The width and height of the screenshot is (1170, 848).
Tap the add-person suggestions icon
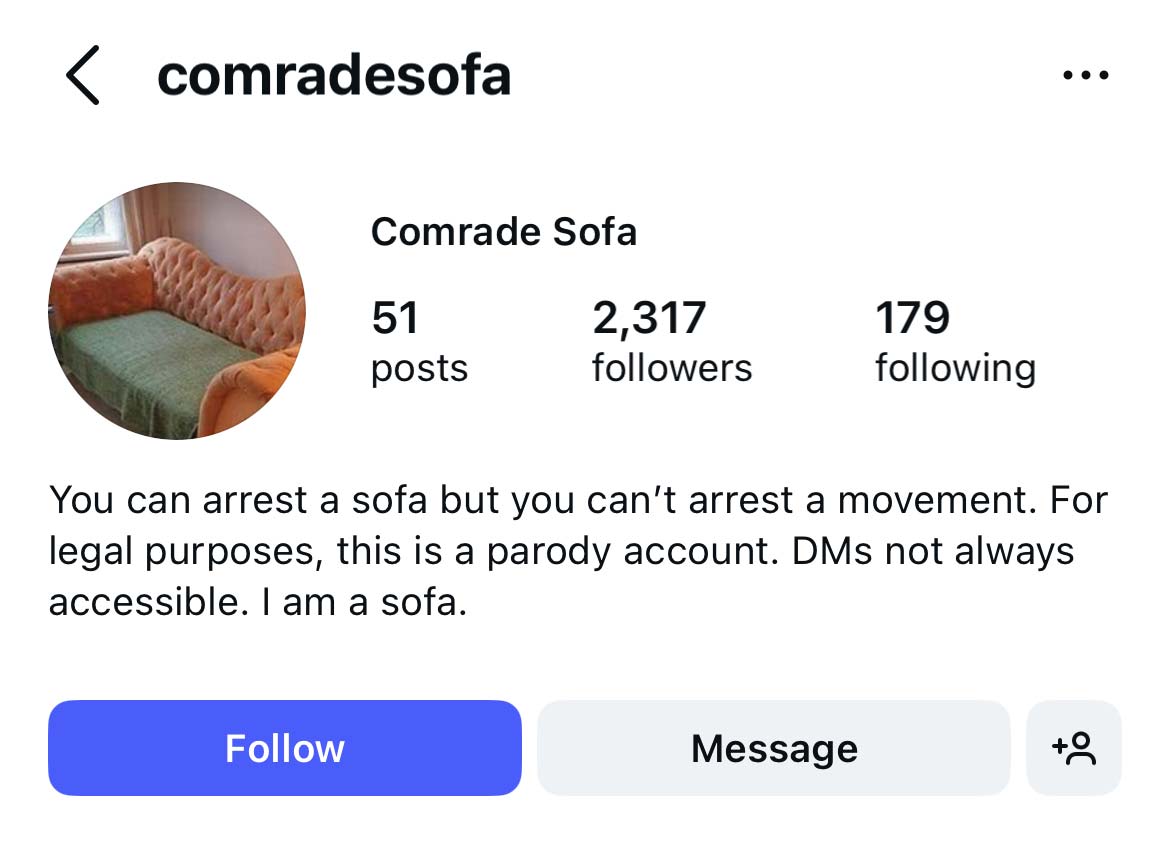pyautogui.click(x=1073, y=748)
